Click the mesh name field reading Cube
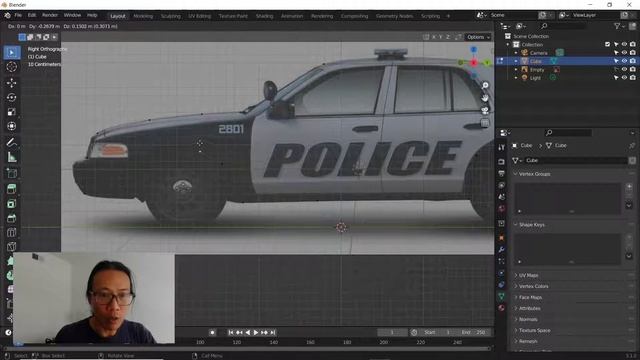Screen dimensions: 640x360 pos(575,160)
